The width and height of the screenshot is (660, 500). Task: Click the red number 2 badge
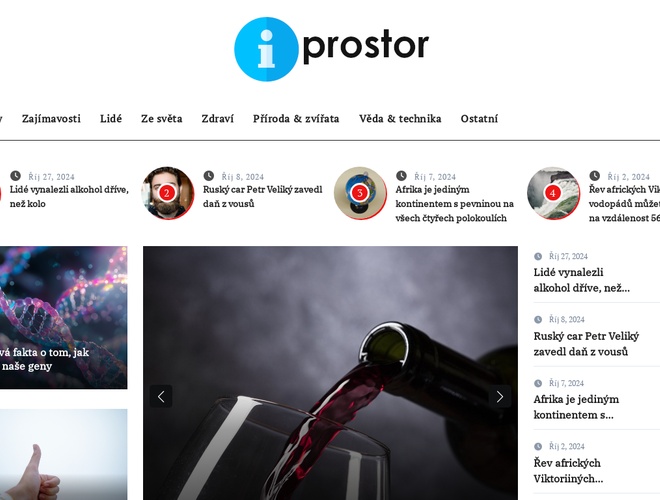click(167, 193)
